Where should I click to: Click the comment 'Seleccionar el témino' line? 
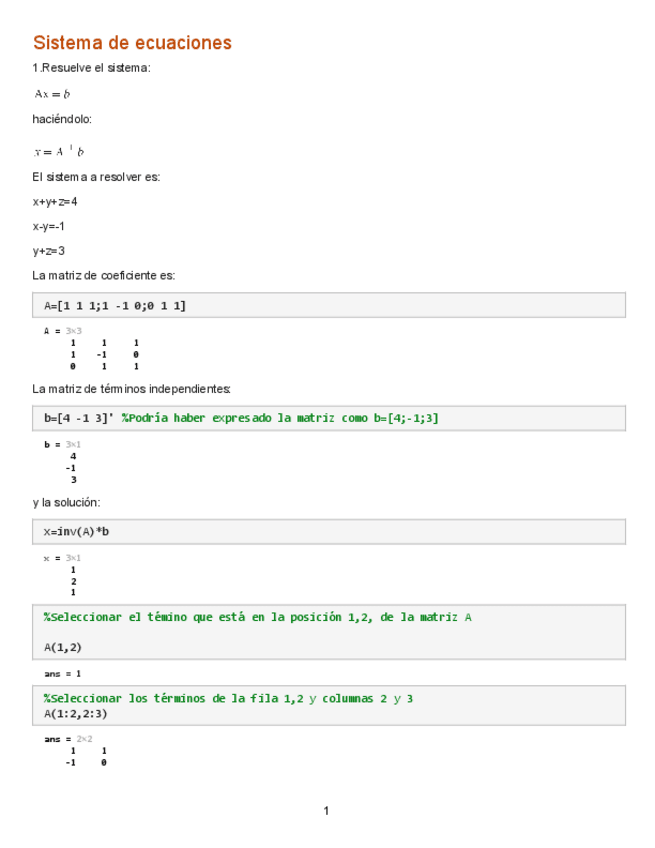click(257, 617)
